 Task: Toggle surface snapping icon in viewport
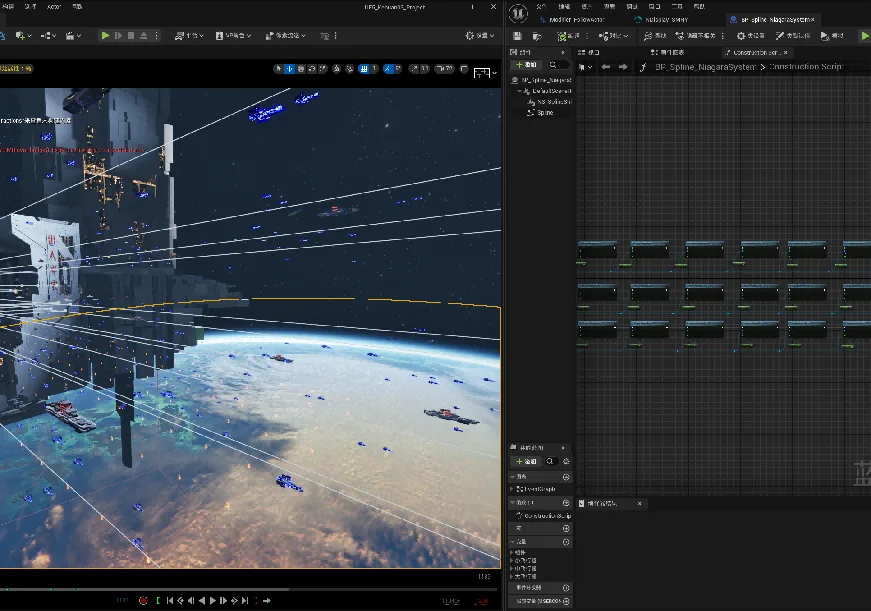click(349, 69)
